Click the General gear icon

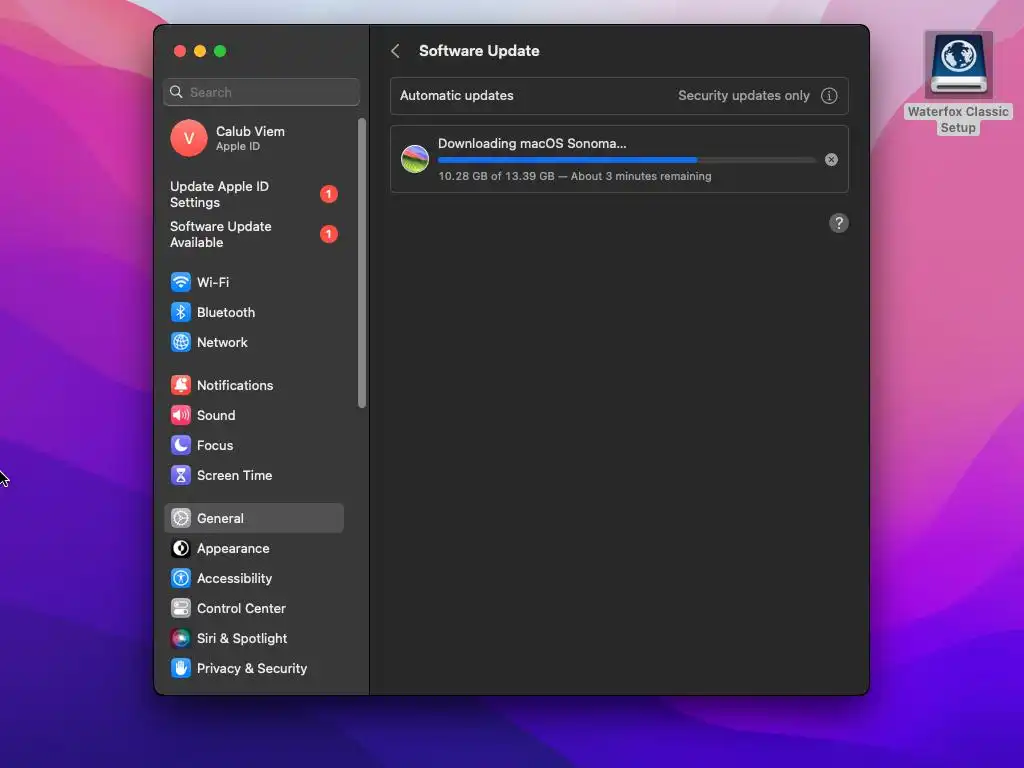[x=181, y=519]
